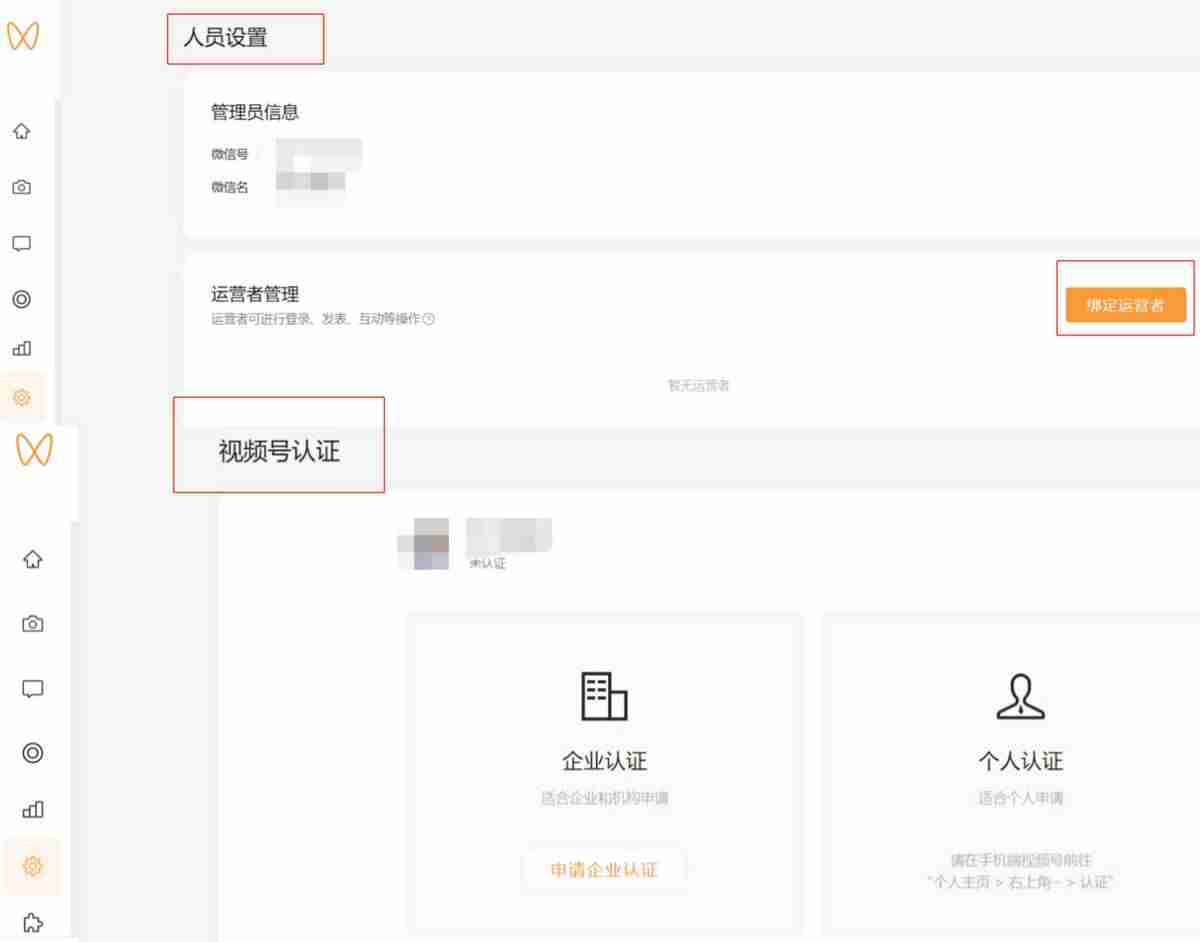This screenshot has height=942, width=1200.
Task: Click the building icon above 企业认证
Action: tap(605, 696)
